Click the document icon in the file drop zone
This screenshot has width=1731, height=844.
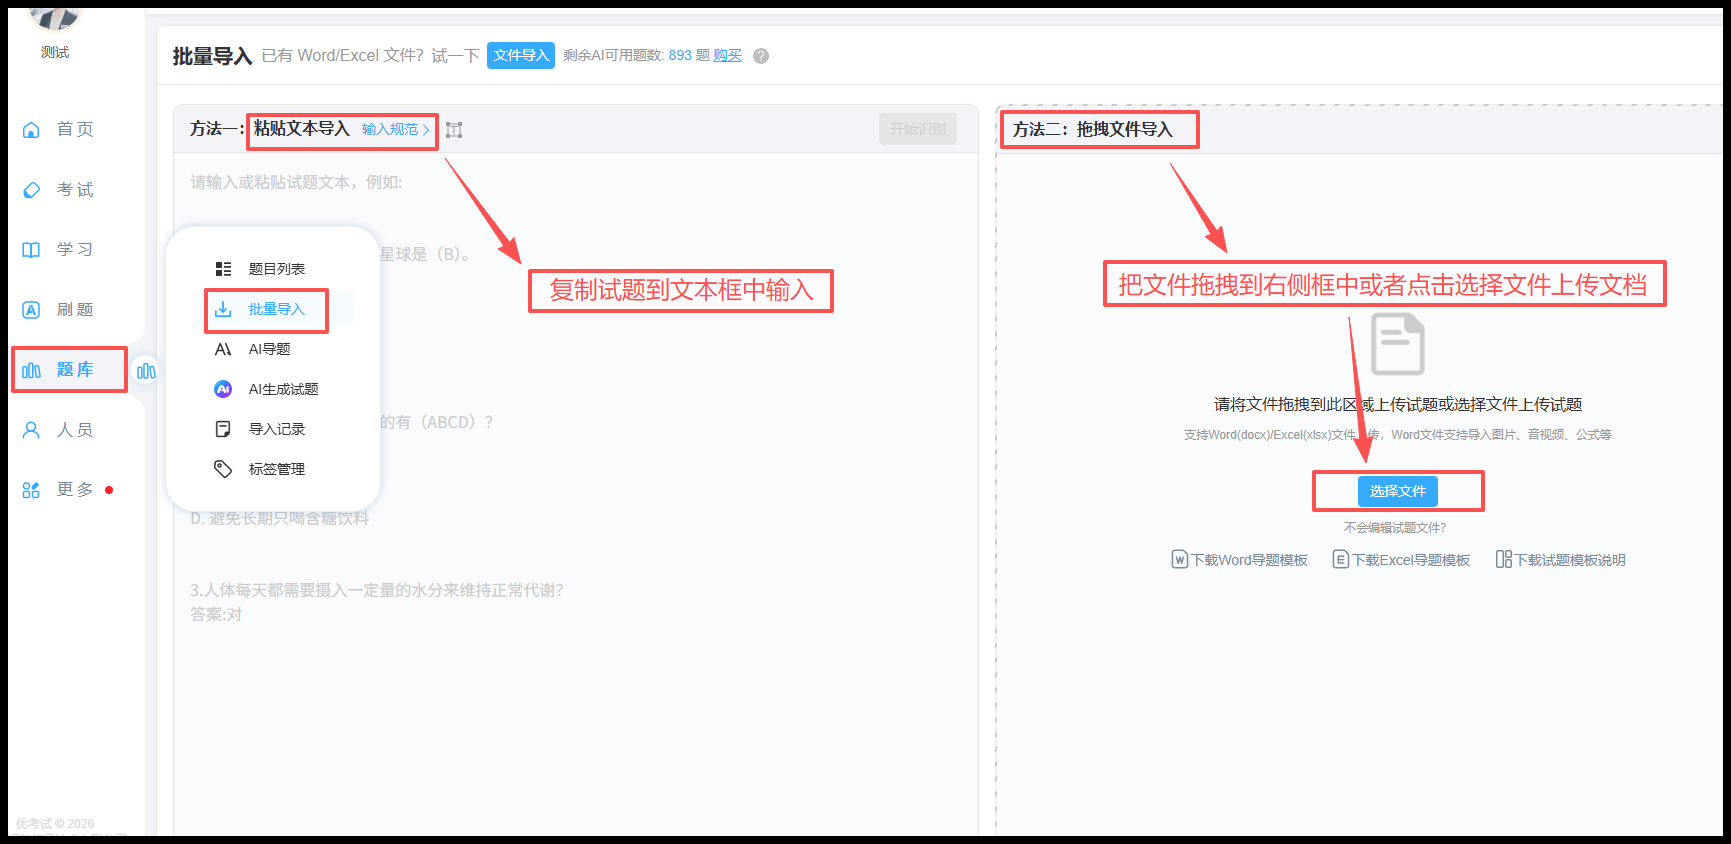click(1398, 344)
